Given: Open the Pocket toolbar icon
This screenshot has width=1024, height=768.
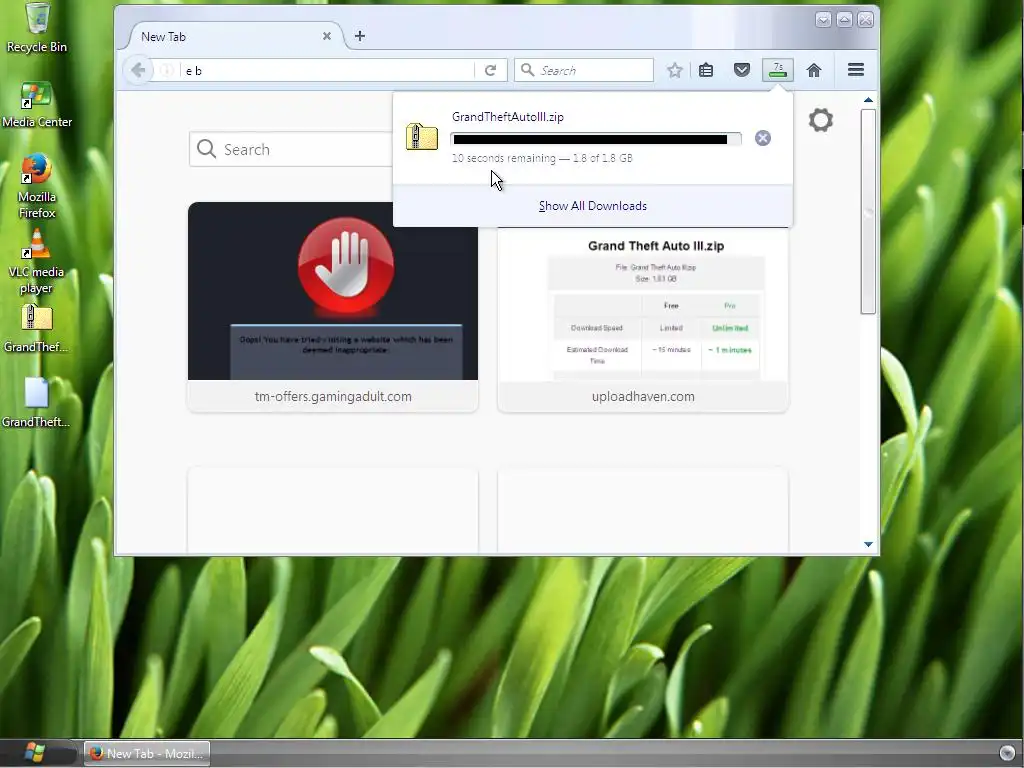Looking at the screenshot, I should [741, 70].
